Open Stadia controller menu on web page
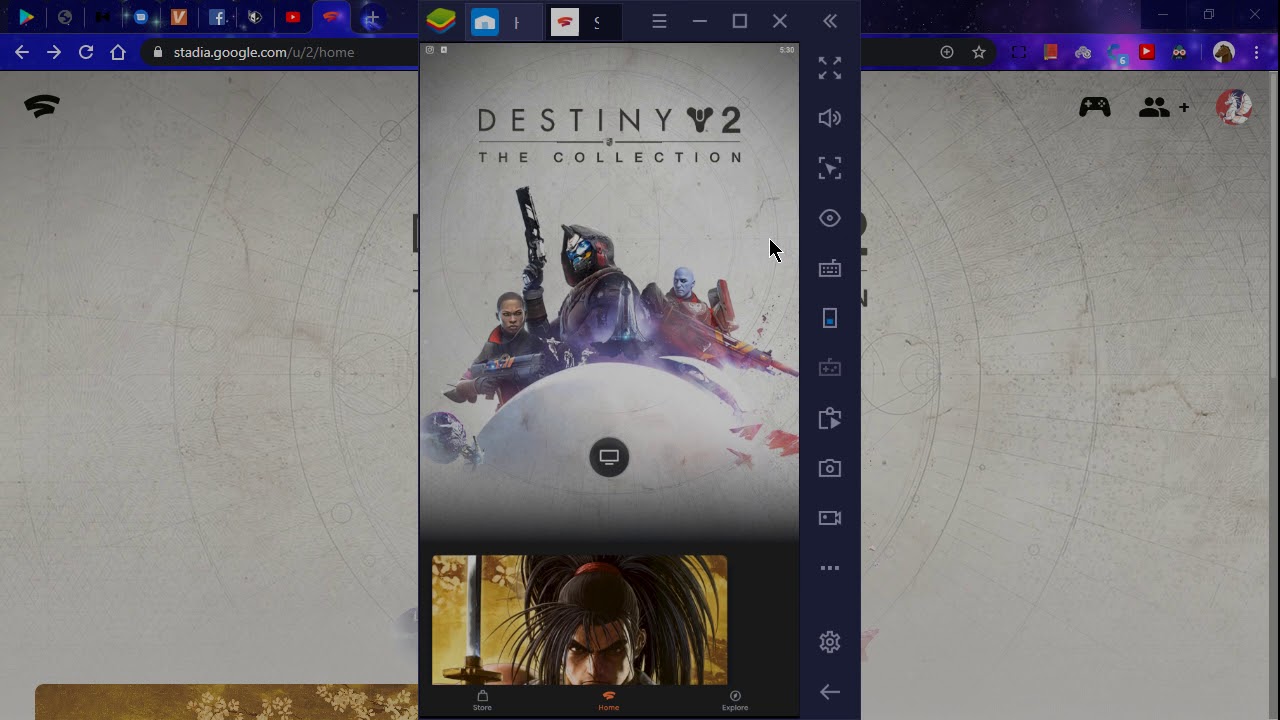 (x=1095, y=106)
